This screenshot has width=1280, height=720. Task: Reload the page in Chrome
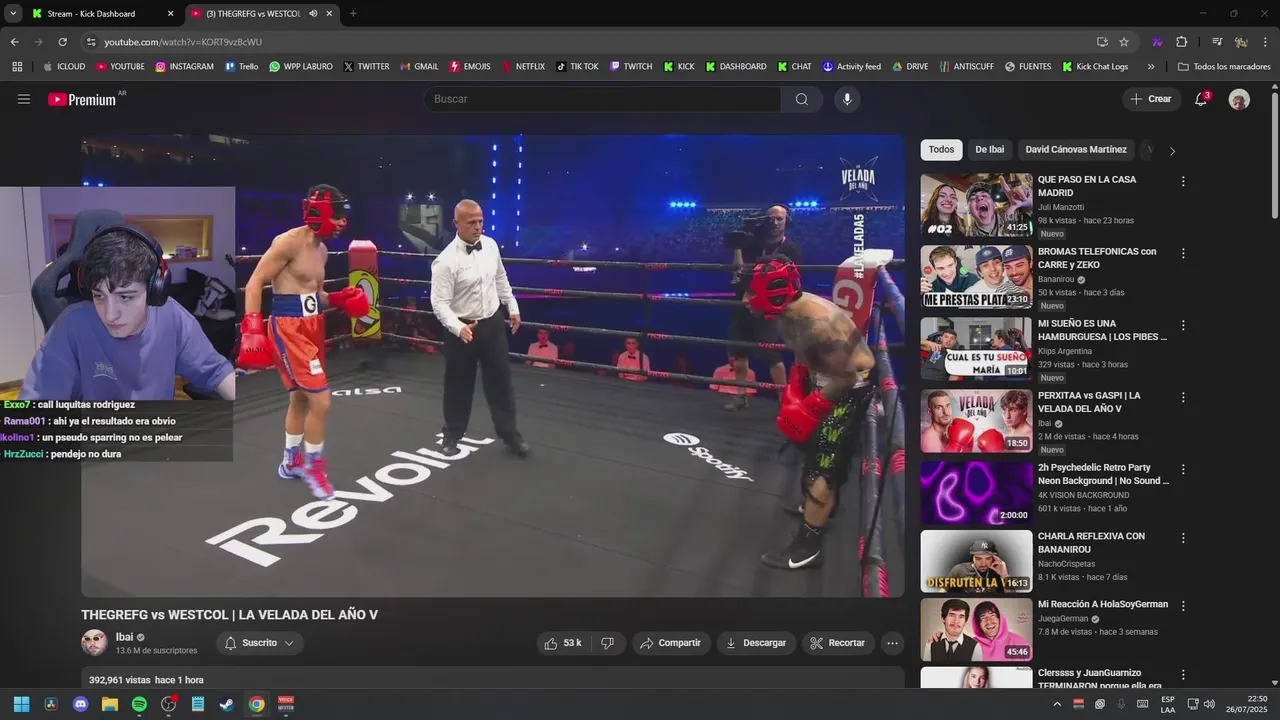pyautogui.click(x=62, y=42)
